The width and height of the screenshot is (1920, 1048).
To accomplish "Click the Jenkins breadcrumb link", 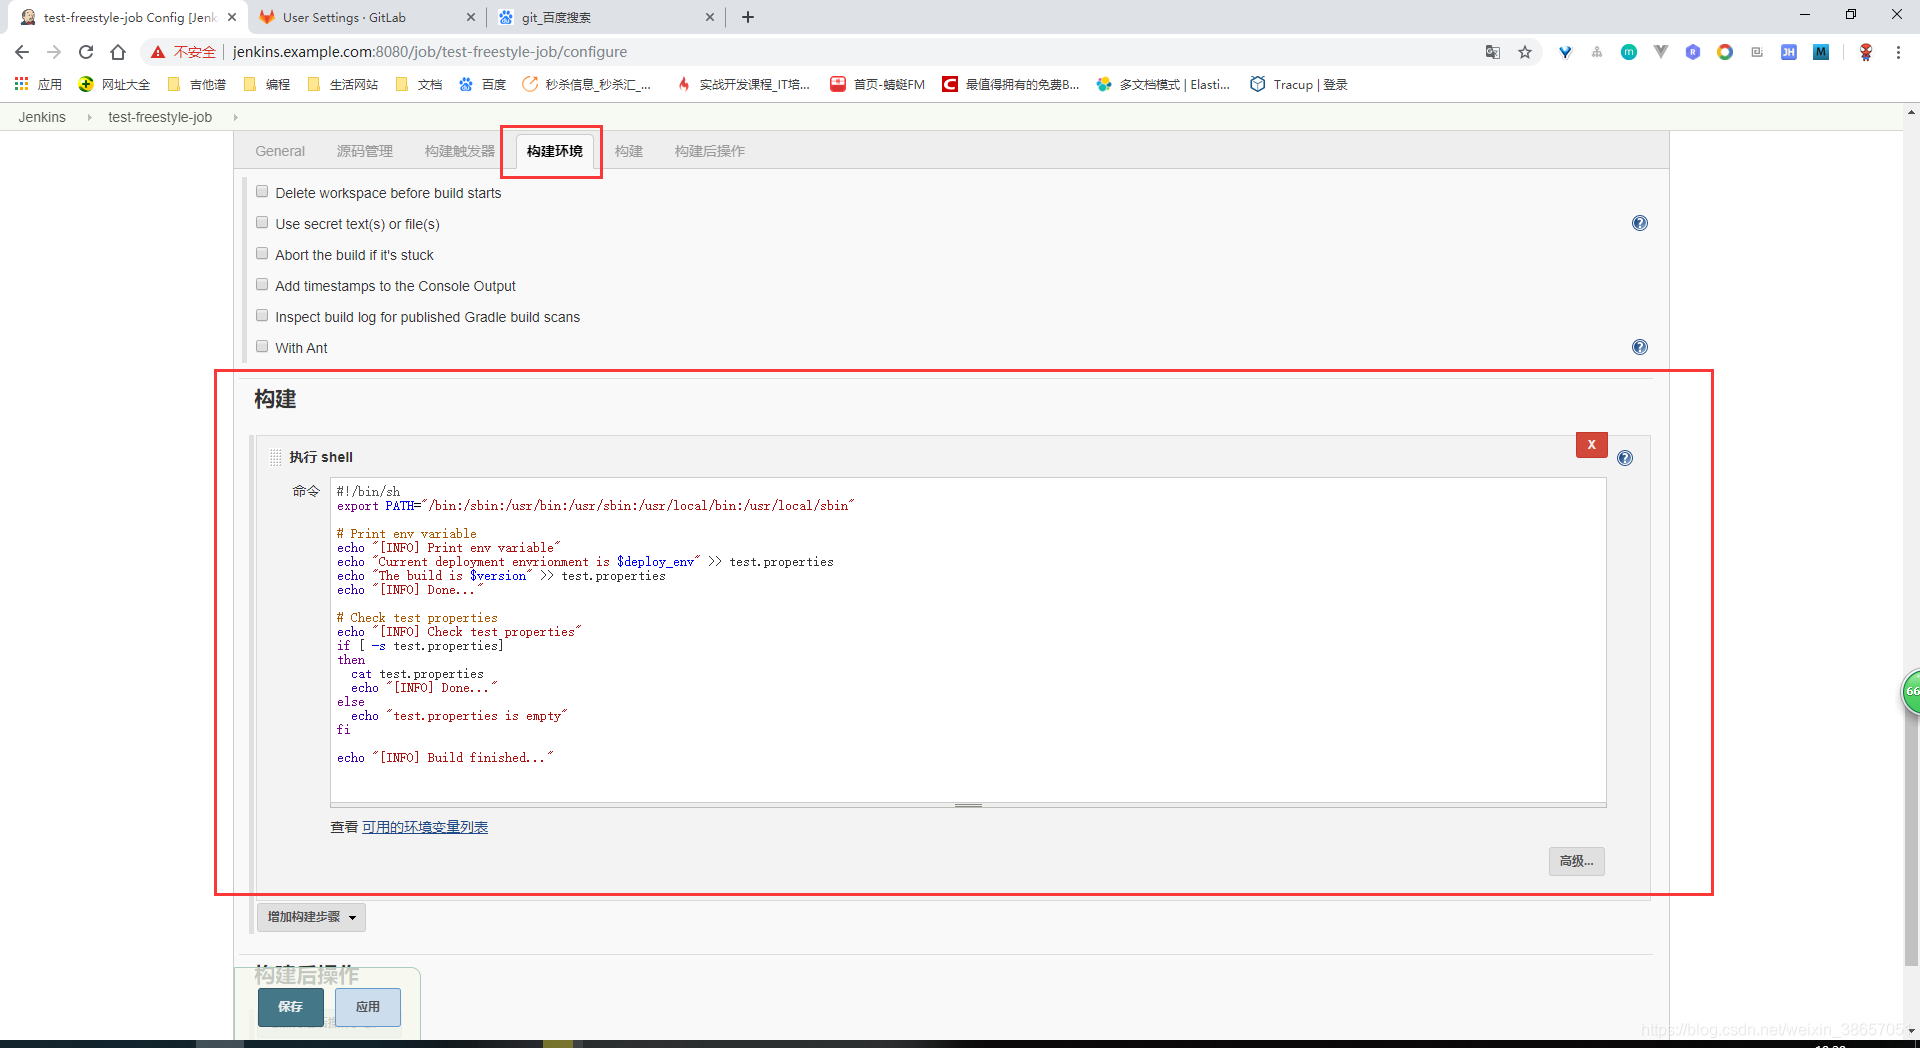I will 42,117.
